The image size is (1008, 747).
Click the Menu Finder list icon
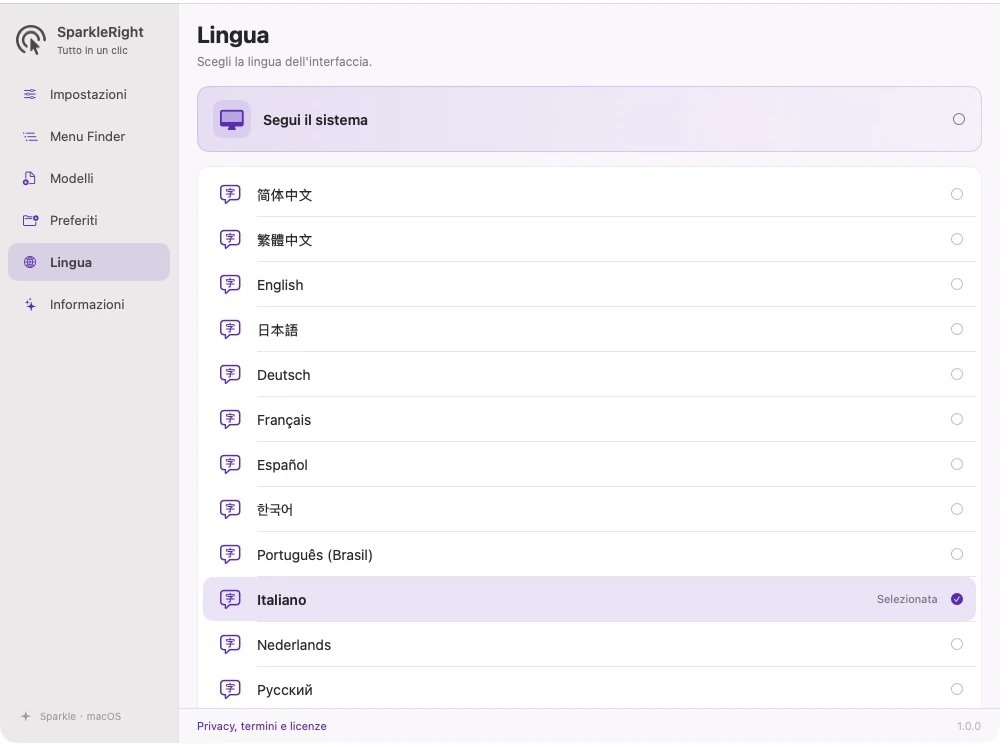coord(30,136)
